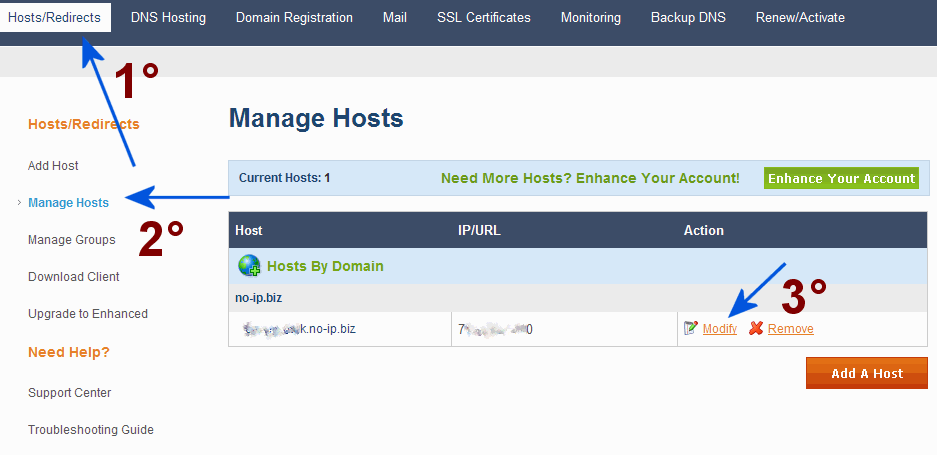Click the Hosts By Domain heading
The width and height of the screenshot is (937, 455).
[x=325, y=266]
